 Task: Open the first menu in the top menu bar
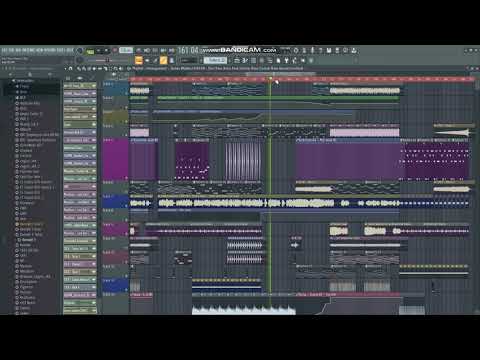click(x=5, y=51)
